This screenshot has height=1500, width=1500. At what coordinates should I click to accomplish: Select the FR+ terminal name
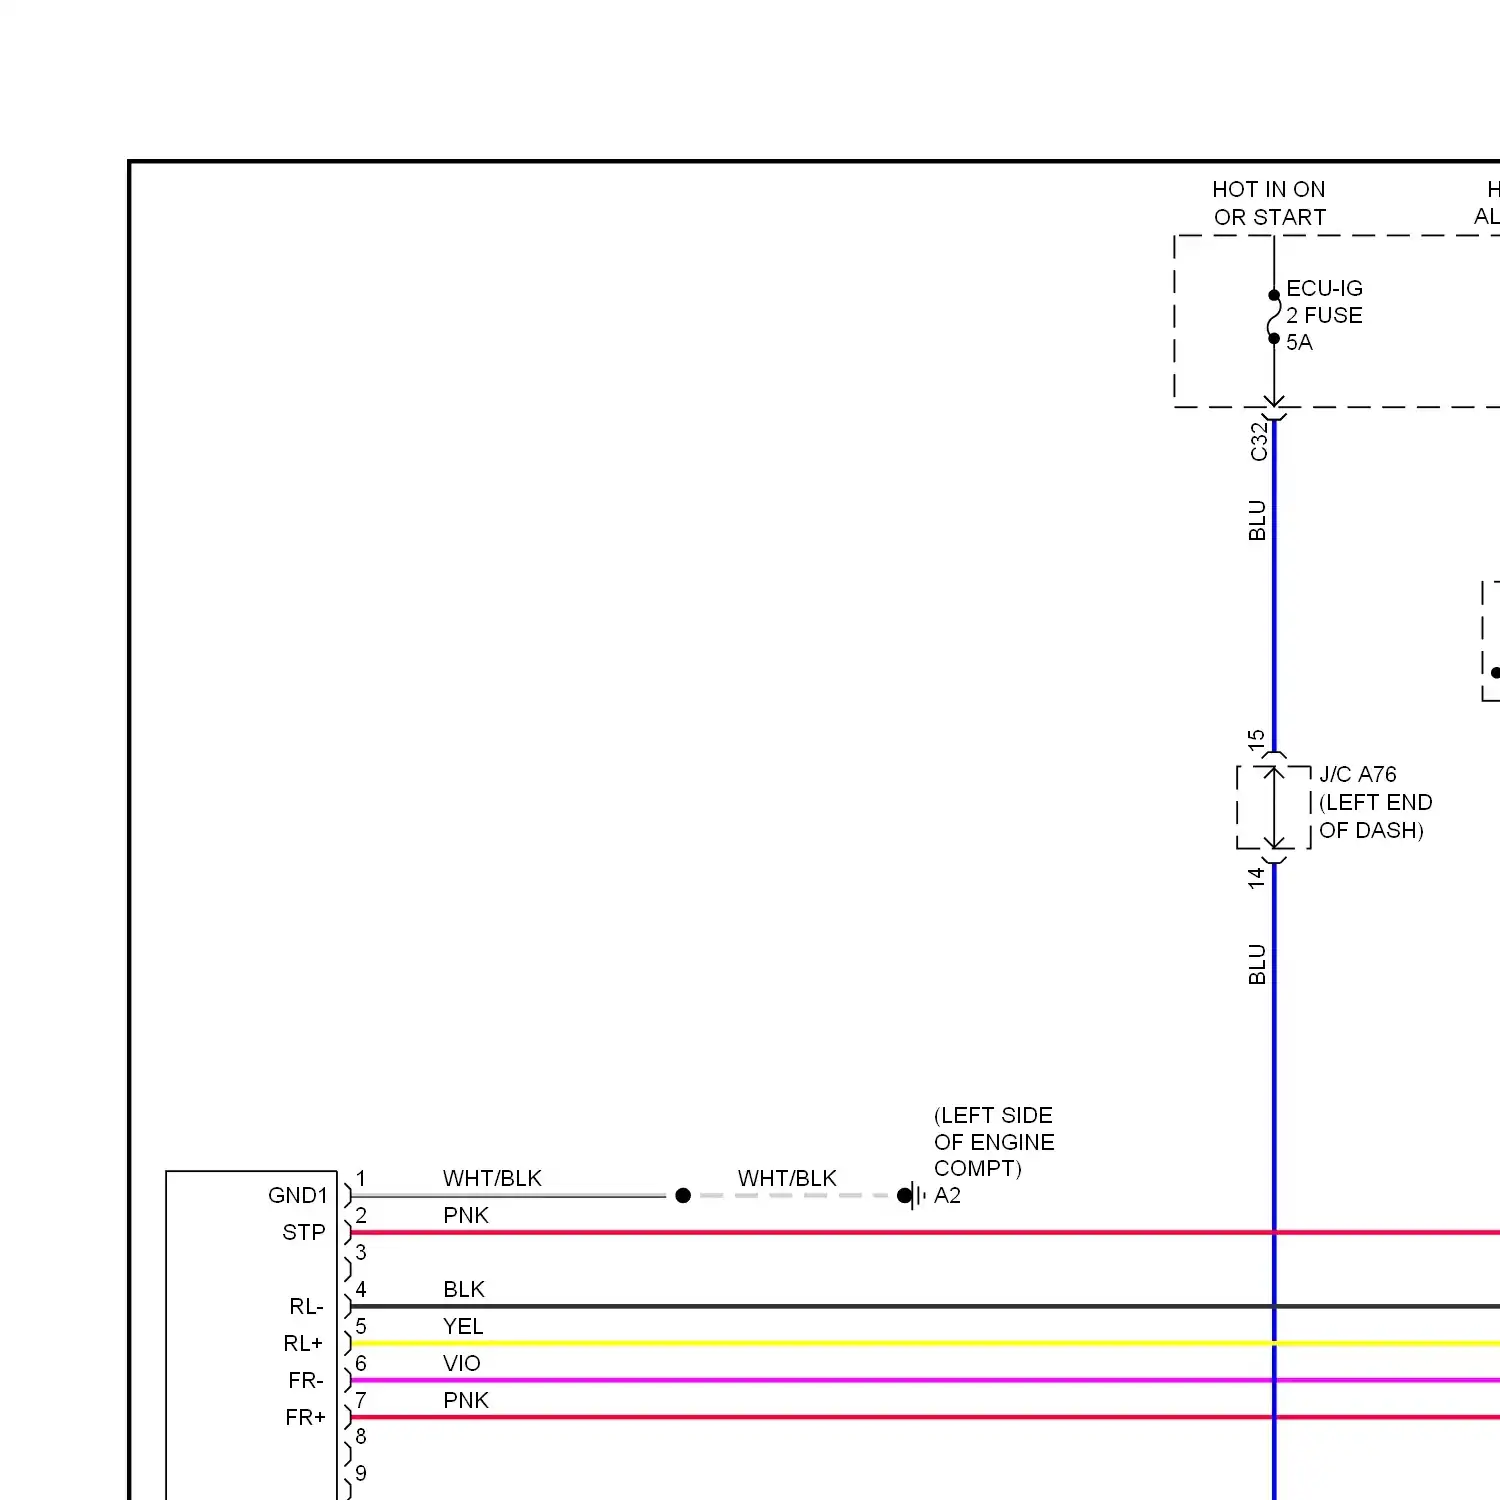(305, 1417)
